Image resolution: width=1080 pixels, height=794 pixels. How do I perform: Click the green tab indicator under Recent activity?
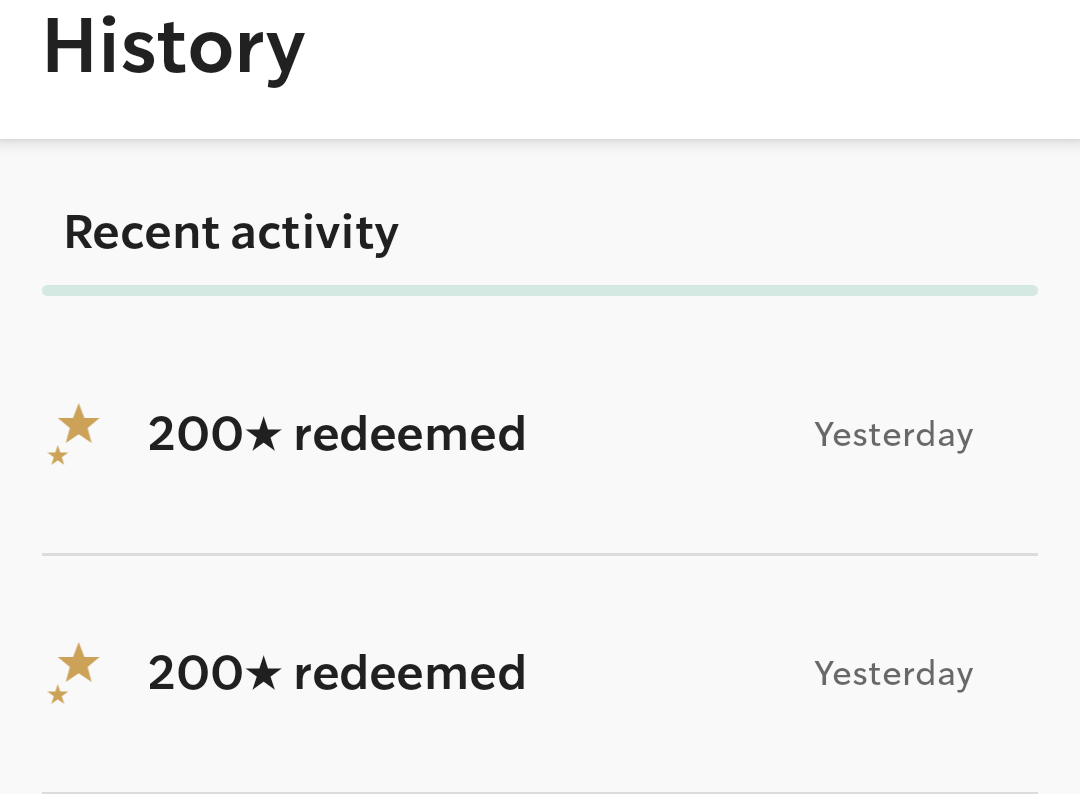tap(540, 291)
